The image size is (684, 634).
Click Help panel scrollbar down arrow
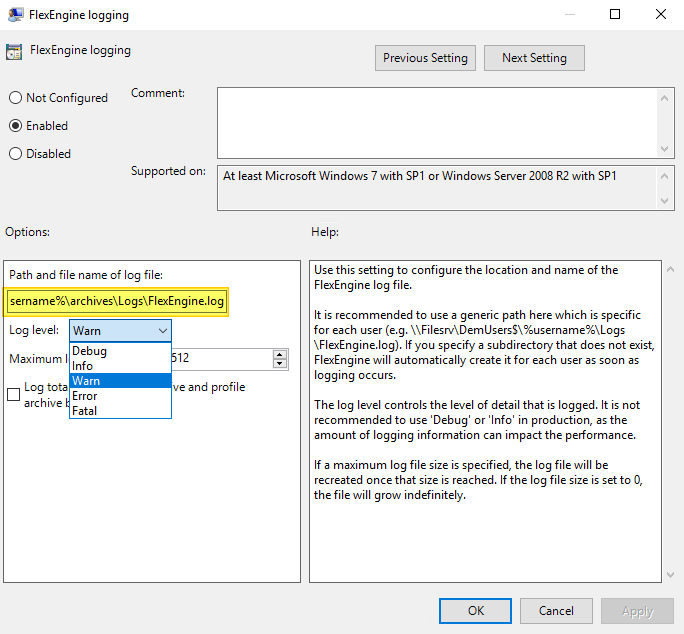coord(669,574)
